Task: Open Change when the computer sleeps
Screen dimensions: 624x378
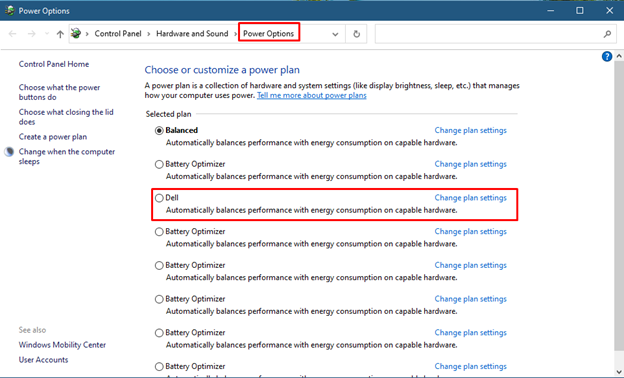Action: pos(67,156)
